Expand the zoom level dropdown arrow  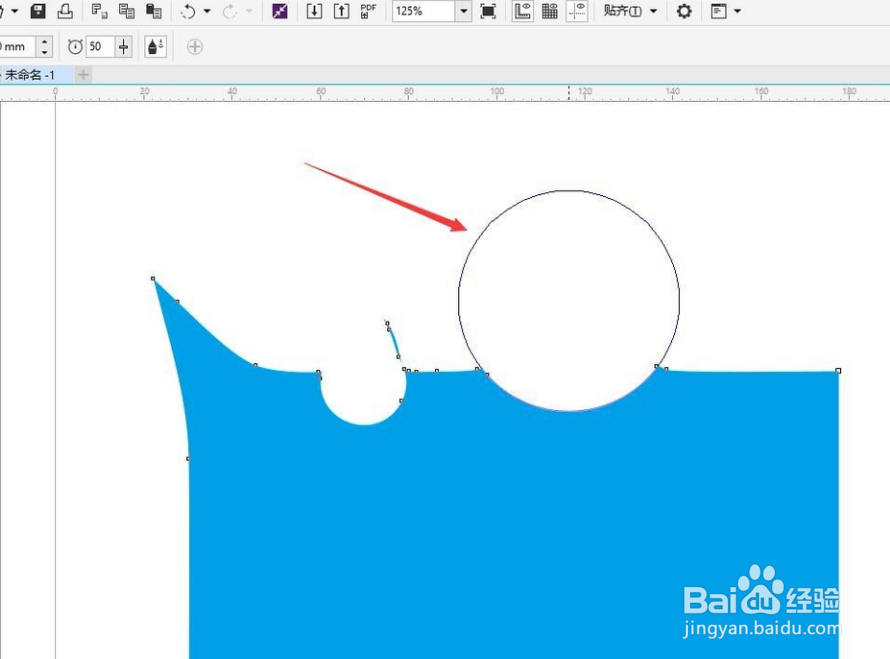[464, 11]
